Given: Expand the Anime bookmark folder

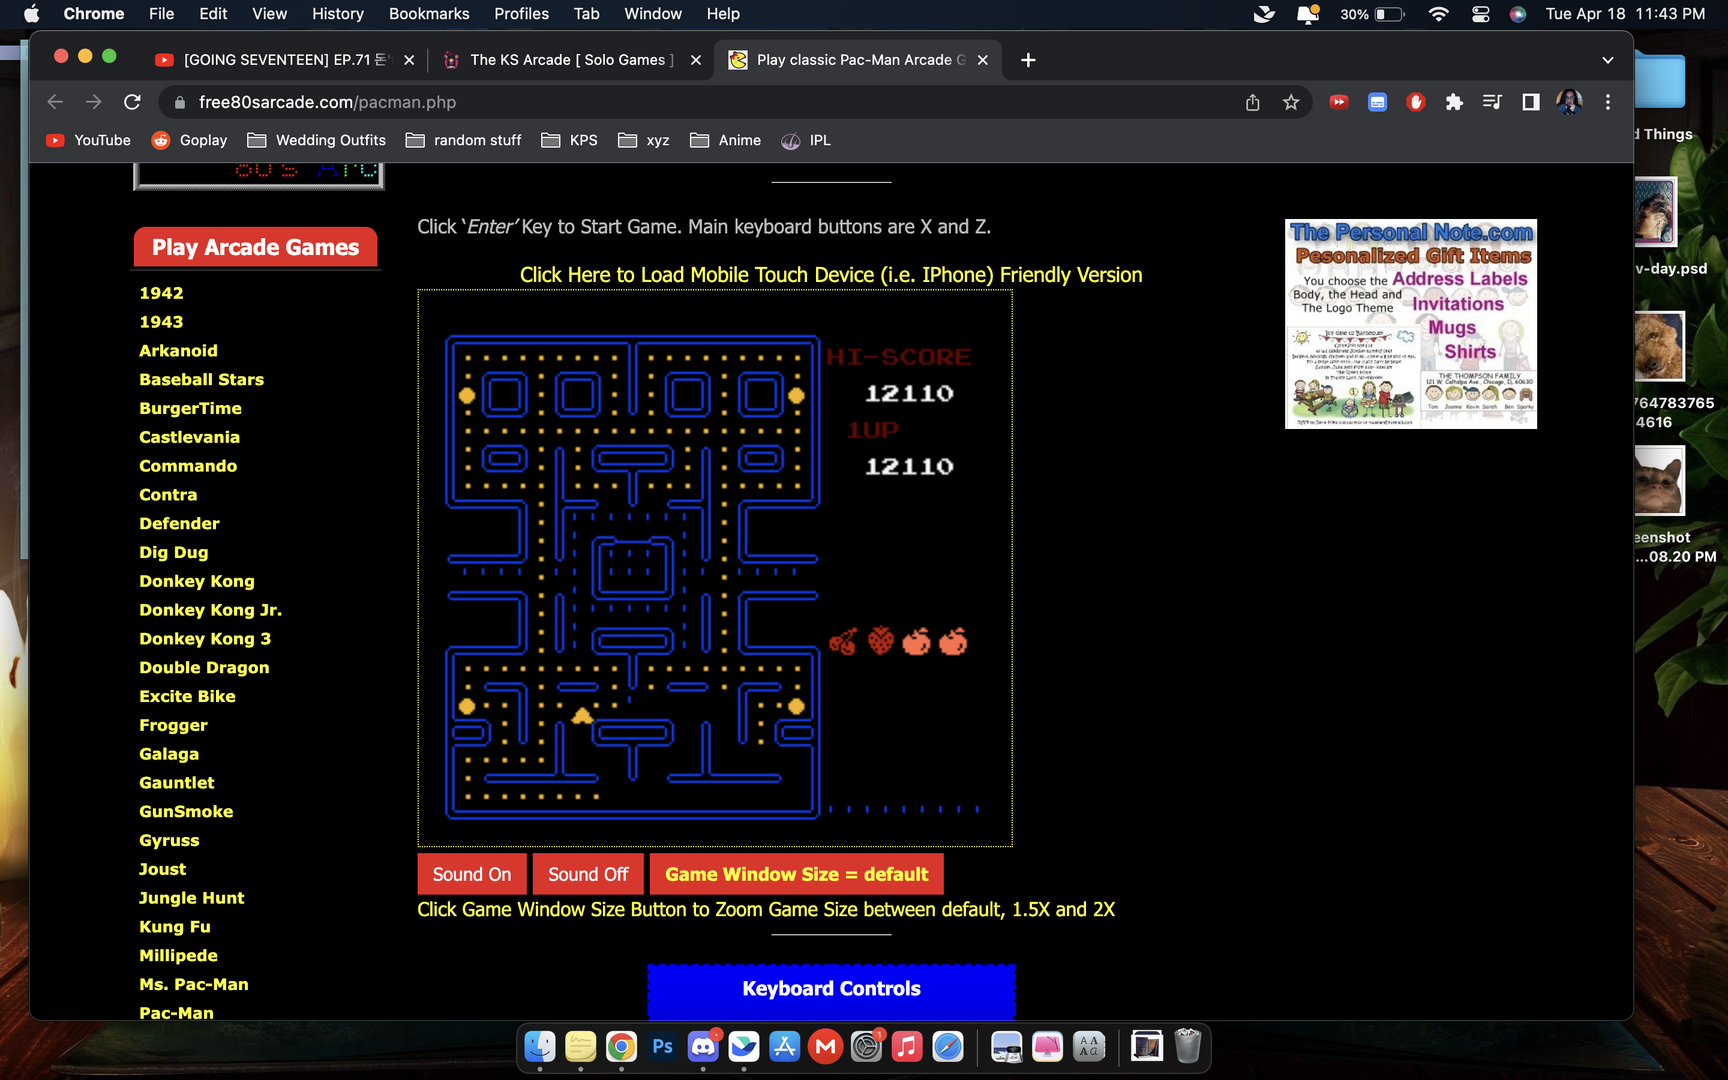Looking at the screenshot, I should pos(725,140).
